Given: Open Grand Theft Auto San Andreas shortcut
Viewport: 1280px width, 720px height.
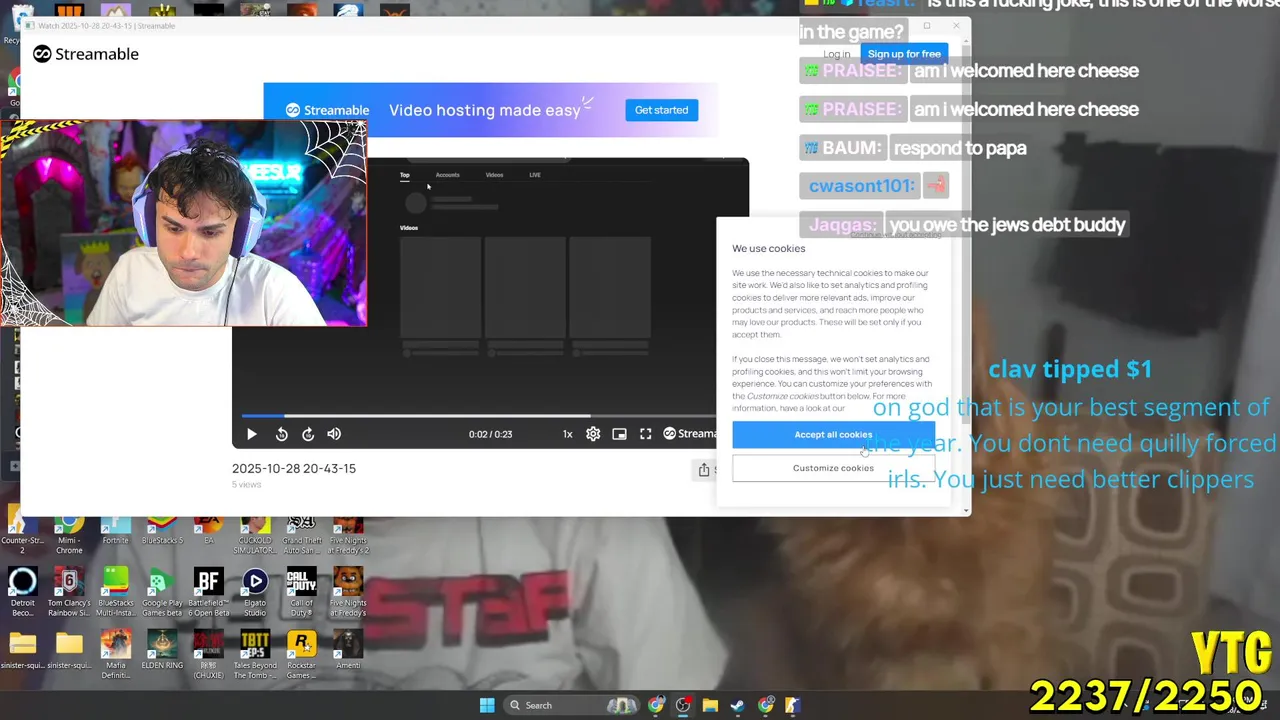Looking at the screenshot, I should click(301, 535).
